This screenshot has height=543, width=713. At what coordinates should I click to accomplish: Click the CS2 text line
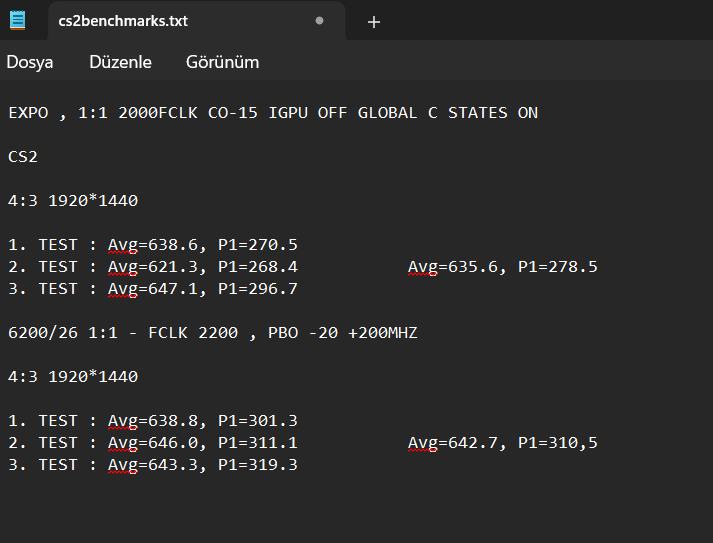[x=23, y=157]
